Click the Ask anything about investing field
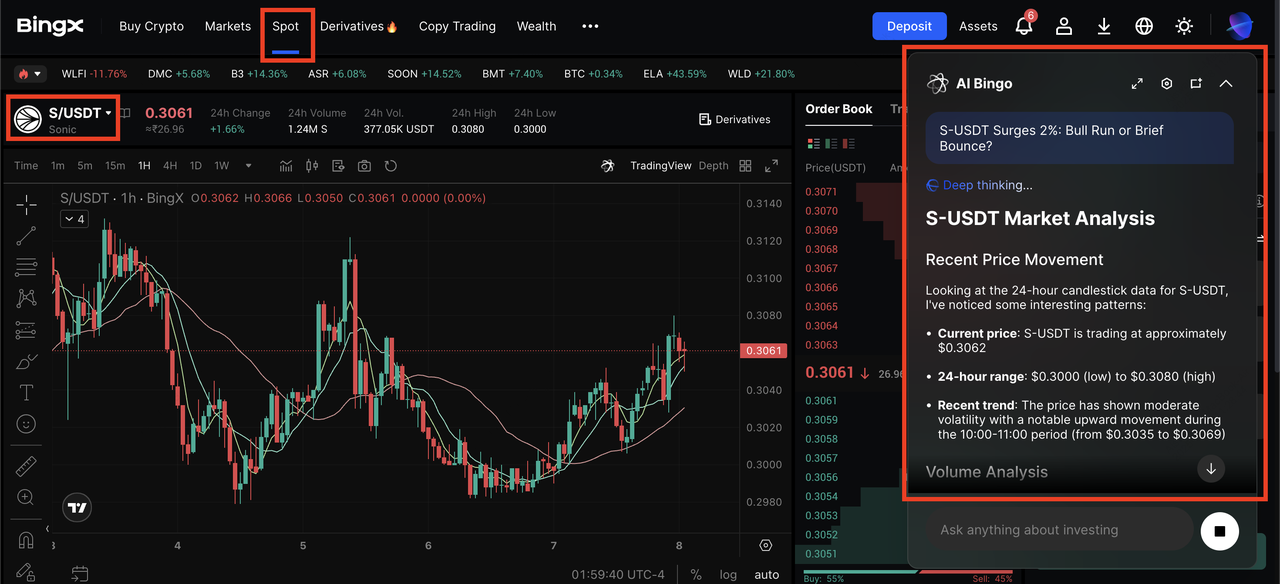The width and height of the screenshot is (1280, 584). pos(1059,530)
